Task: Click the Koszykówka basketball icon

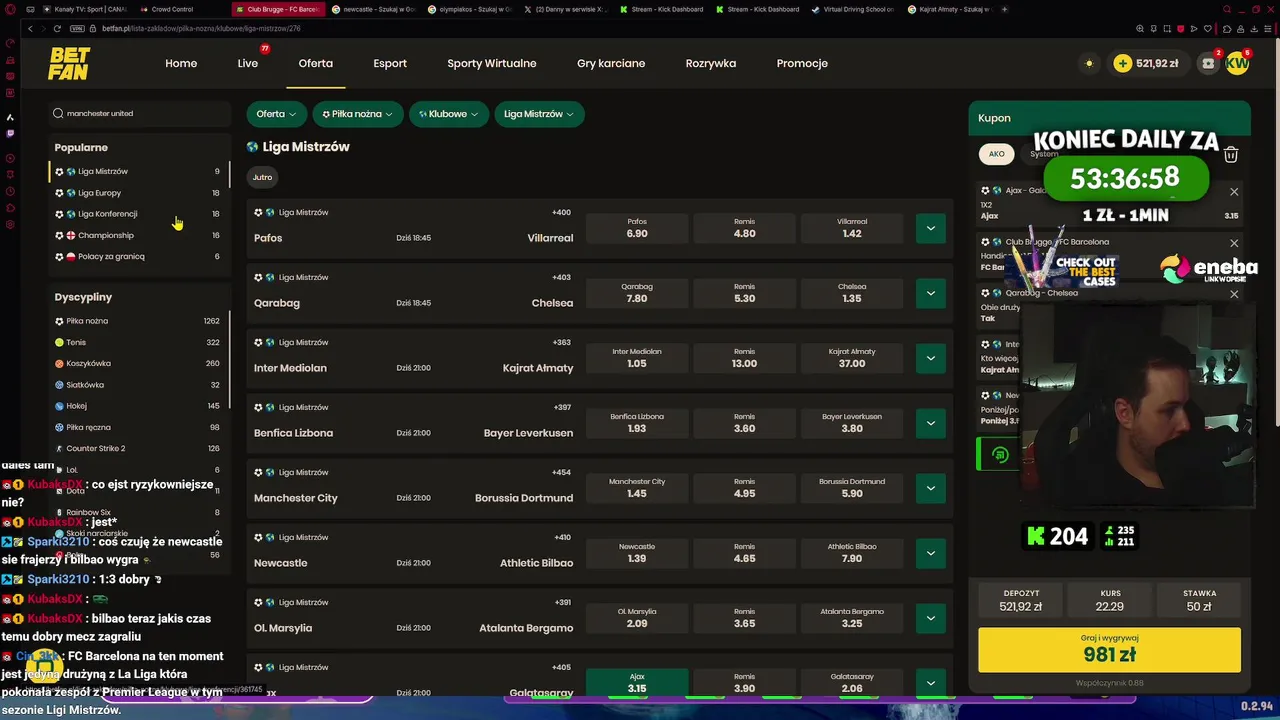Action: [x=59, y=363]
